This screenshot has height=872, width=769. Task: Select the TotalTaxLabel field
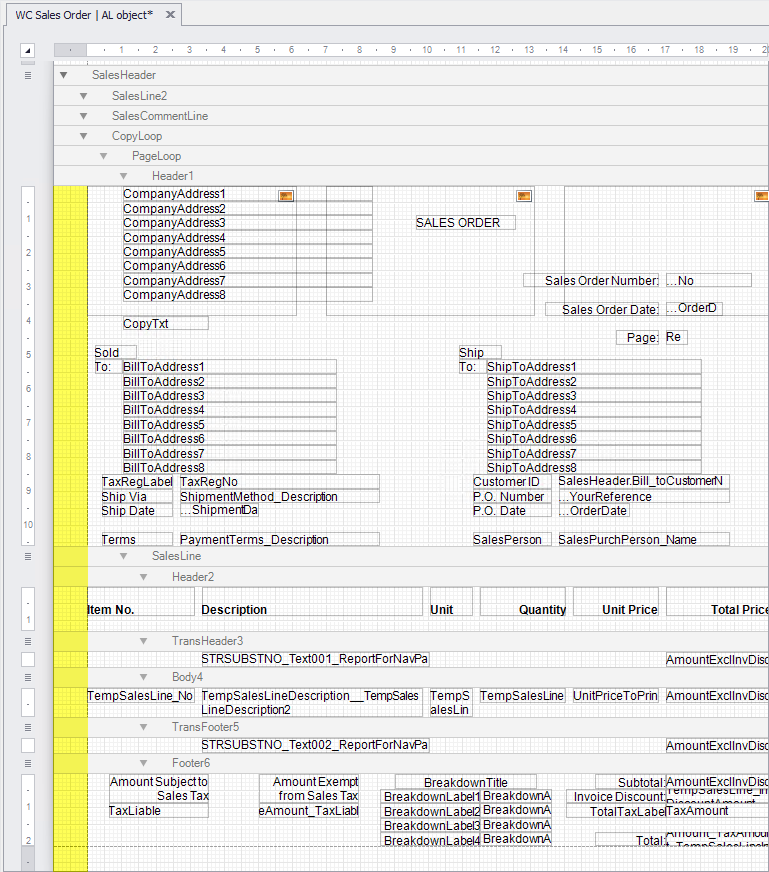click(616, 811)
